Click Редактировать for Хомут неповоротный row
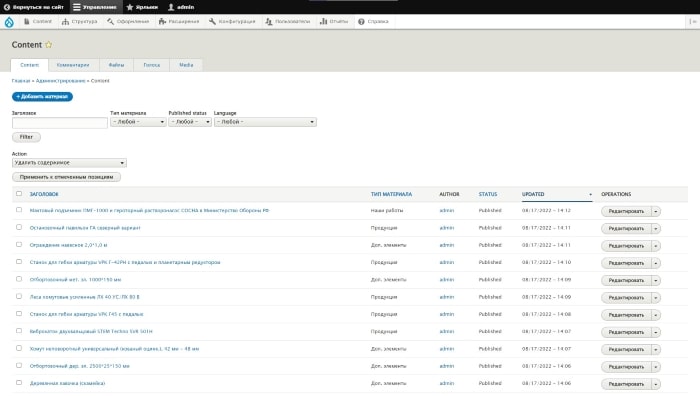 626,350
